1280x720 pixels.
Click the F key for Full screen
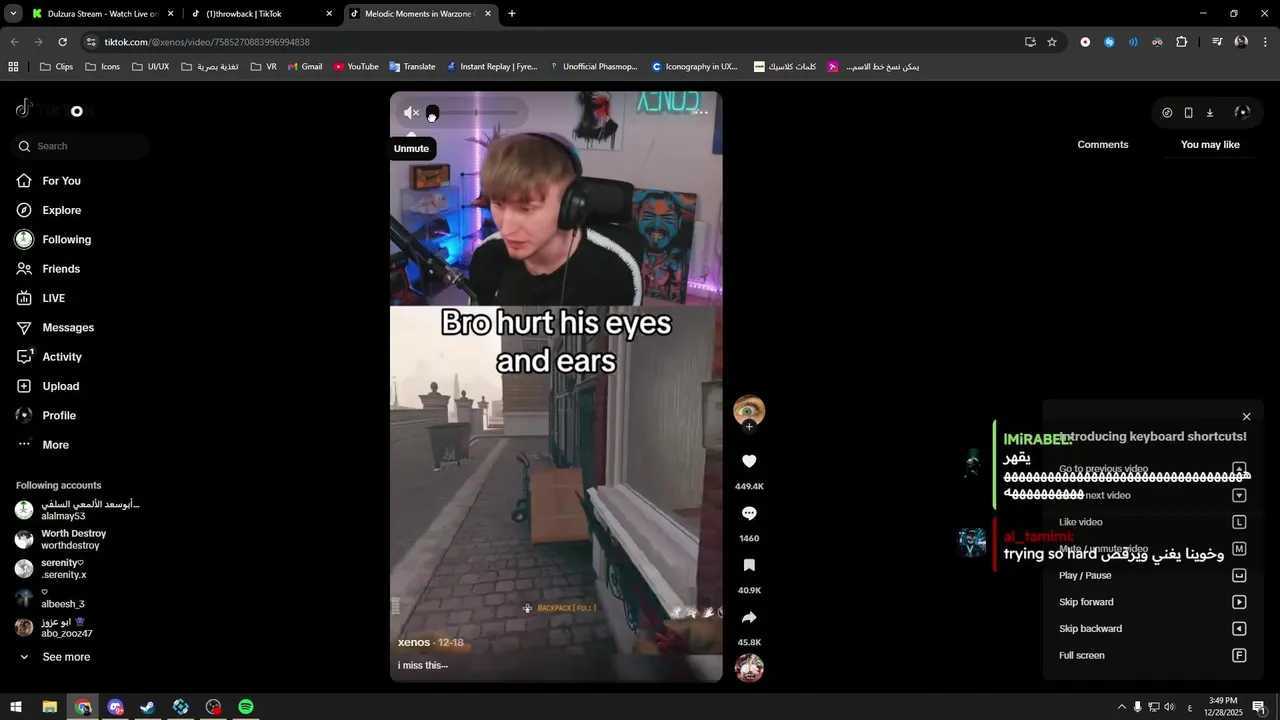click(x=1239, y=656)
